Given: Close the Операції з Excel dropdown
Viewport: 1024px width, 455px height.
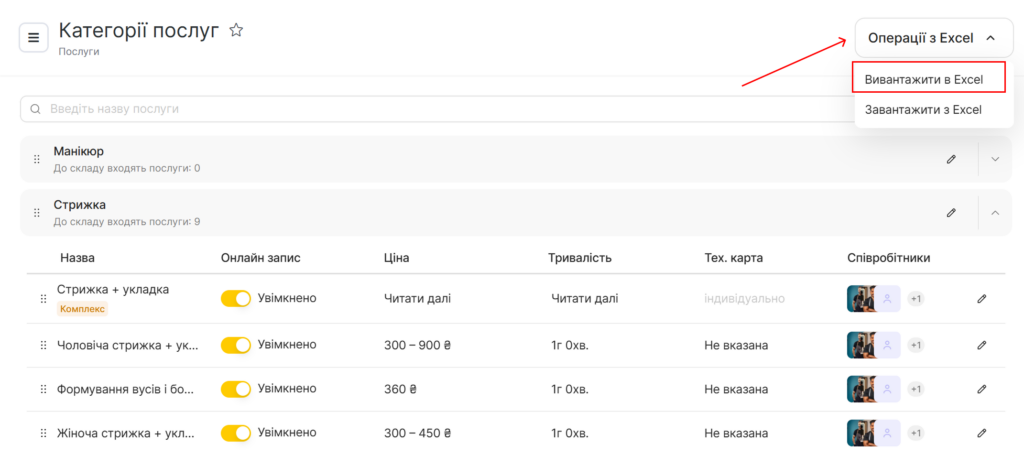Looking at the screenshot, I should coord(933,38).
